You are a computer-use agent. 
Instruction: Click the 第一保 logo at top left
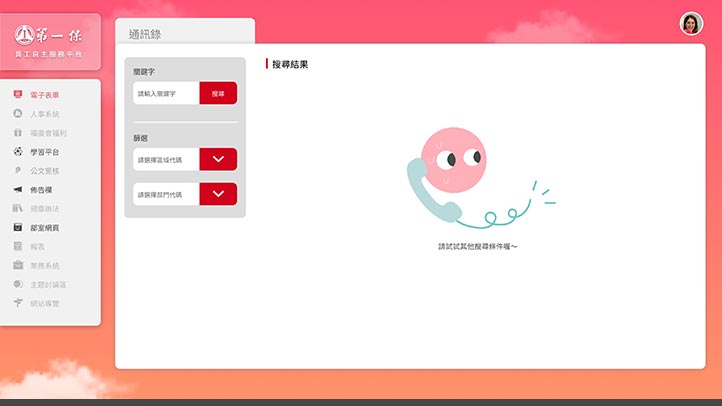50,41
